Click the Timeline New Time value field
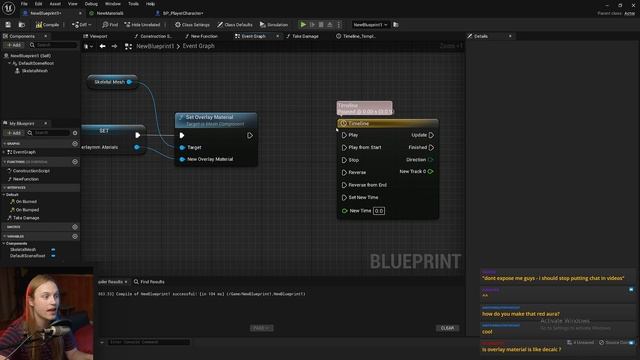Viewport: 640px width, 360px height. point(379,211)
